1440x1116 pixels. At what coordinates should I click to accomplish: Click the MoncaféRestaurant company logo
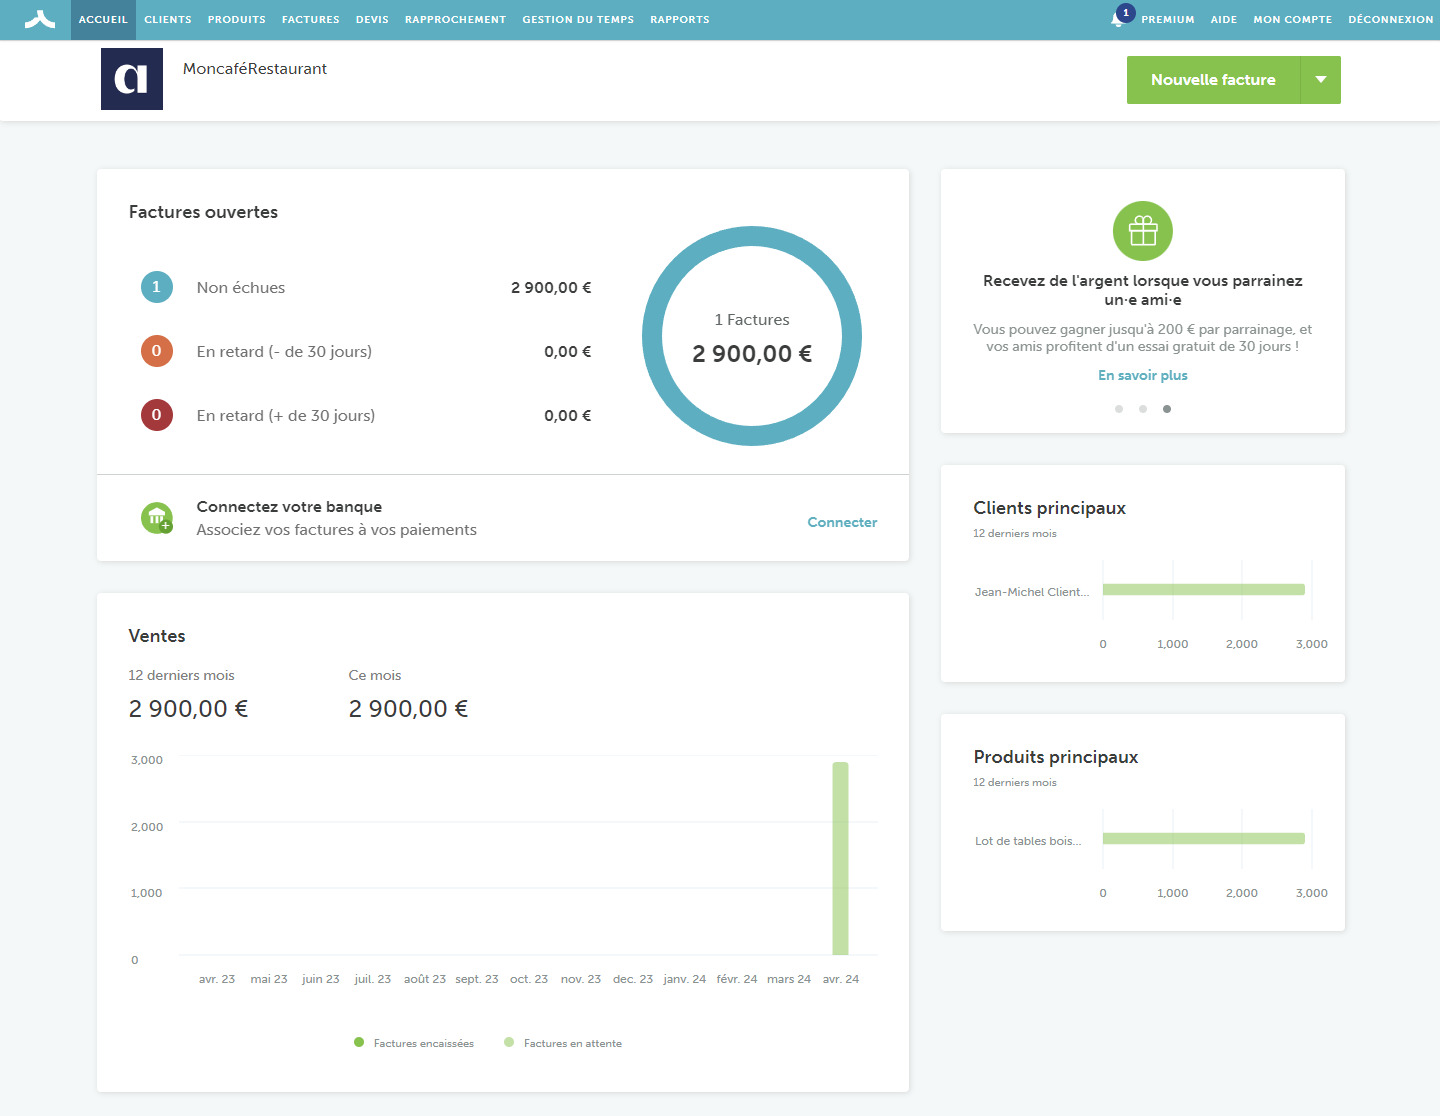(x=132, y=79)
